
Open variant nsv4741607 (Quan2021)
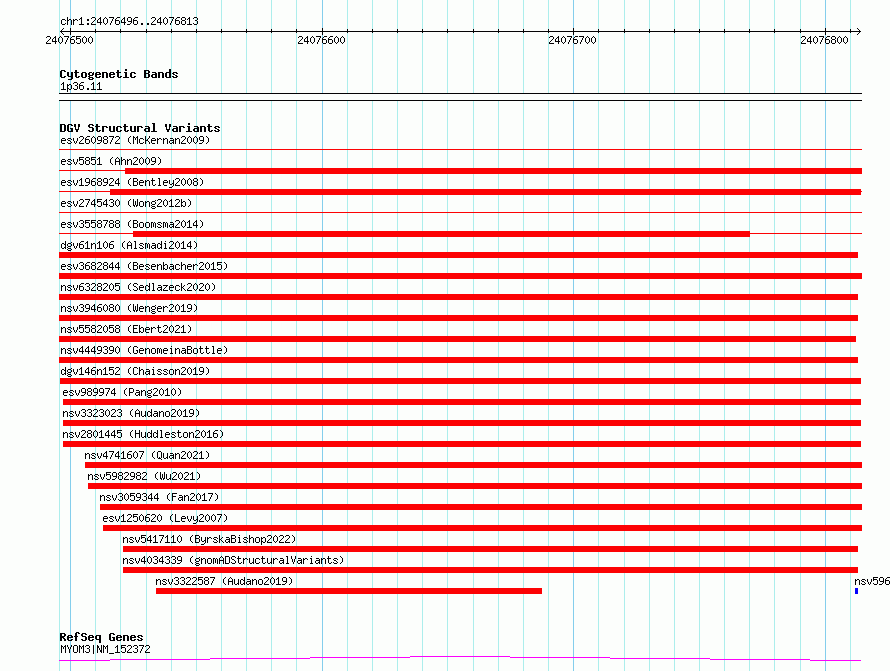pos(147,455)
